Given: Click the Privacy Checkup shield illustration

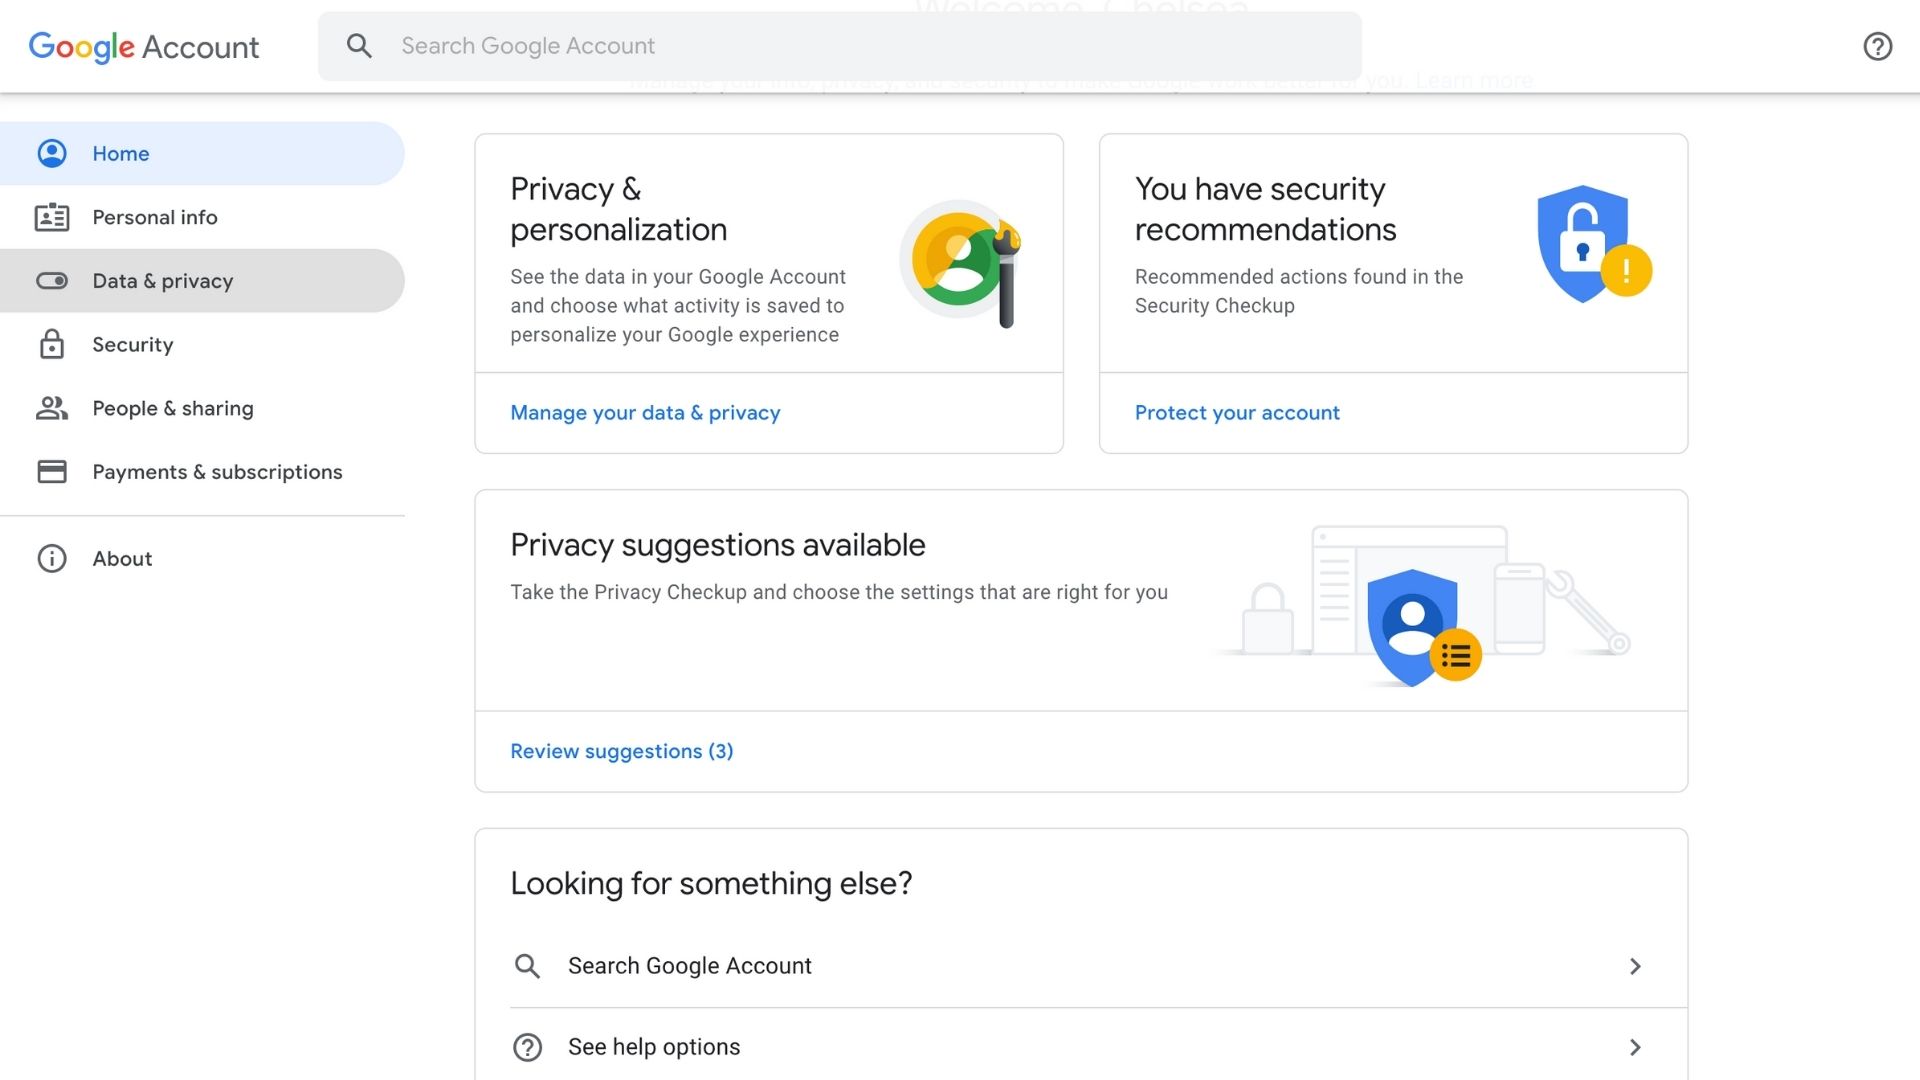Looking at the screenshot, I should pos(1423,627).
